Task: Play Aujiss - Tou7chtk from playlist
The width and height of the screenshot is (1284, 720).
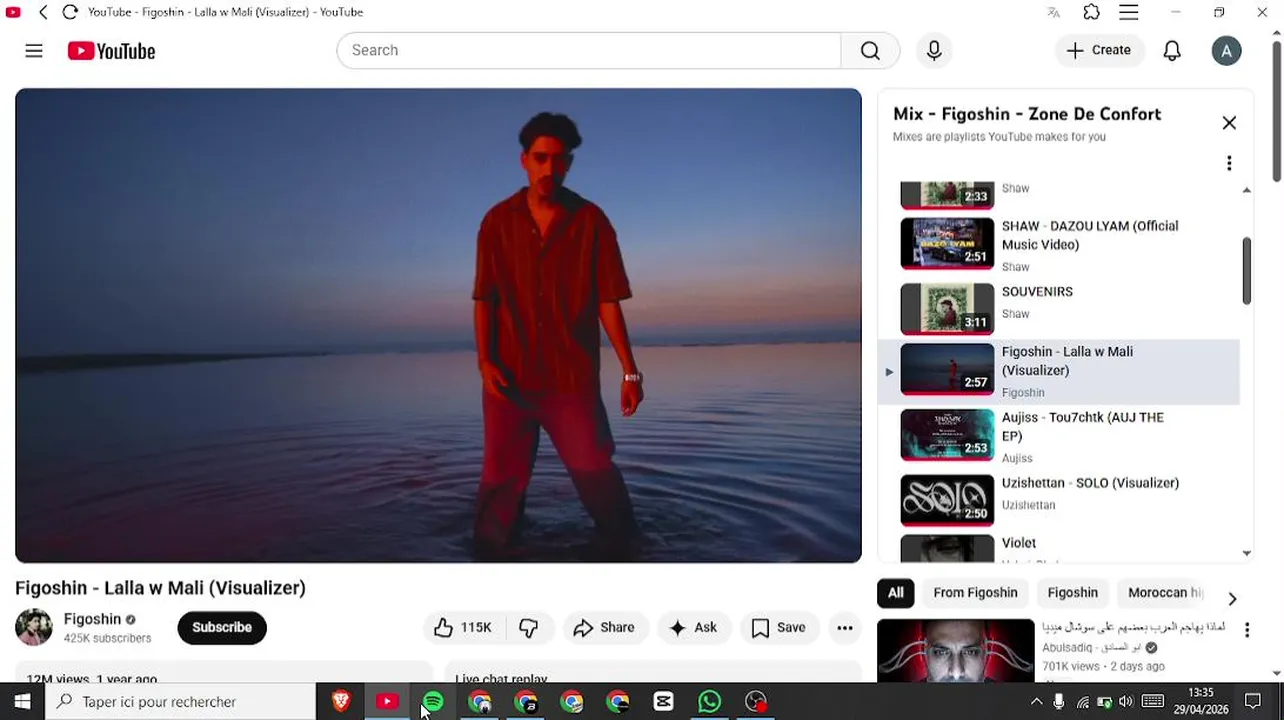Action: click(1059, 437)
